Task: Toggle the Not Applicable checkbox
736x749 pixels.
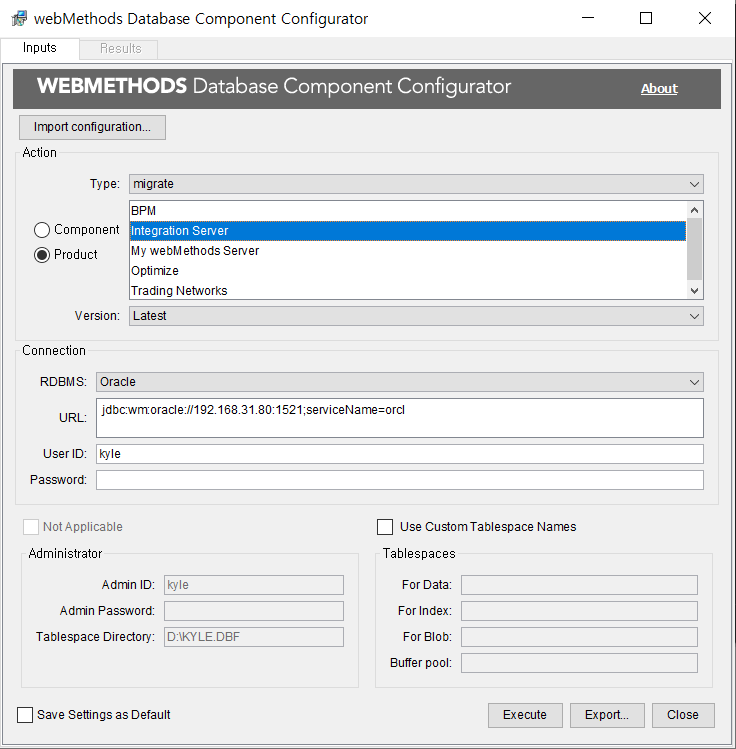Action: click(x=31, y=527)
